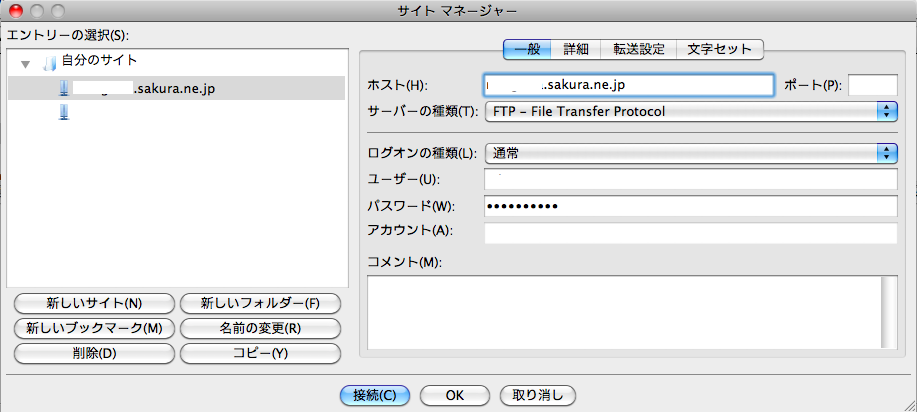Switch to the 転送設定 tab
Viewport: 917px width, 412px height.
point(639,48)
